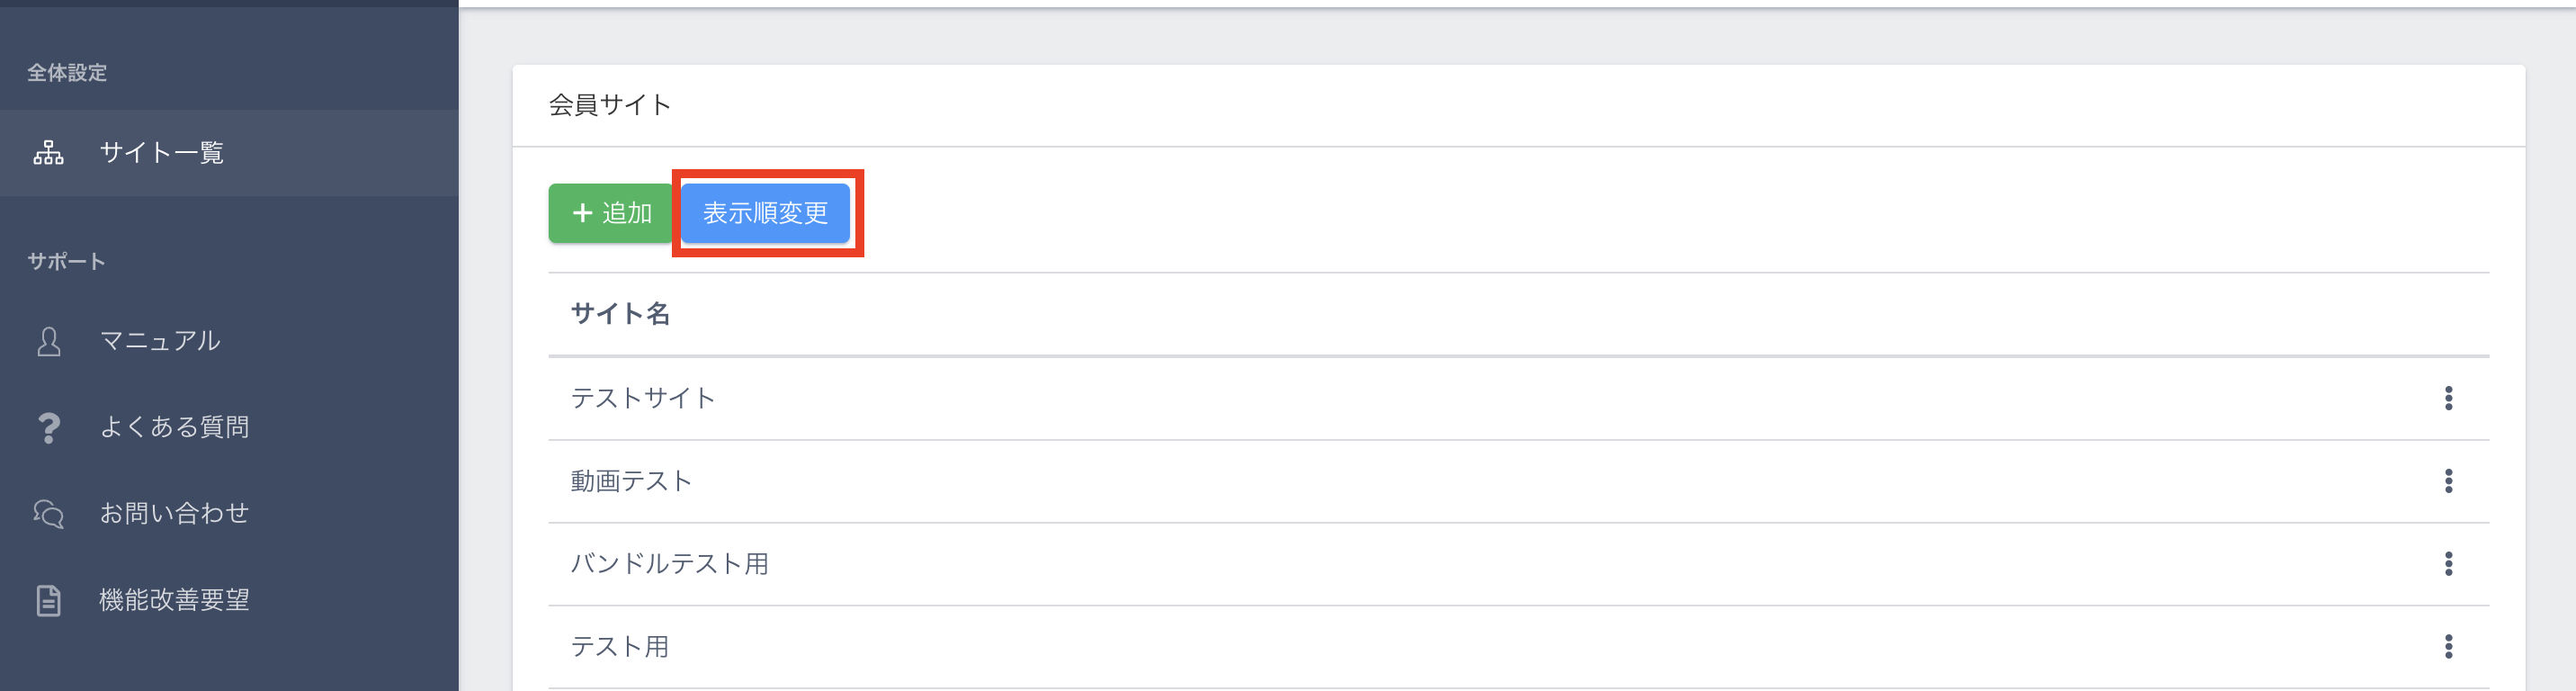Click the テストサイト site row name
The height and width of the screenshot is (691, 2576).
pos(643,398)
